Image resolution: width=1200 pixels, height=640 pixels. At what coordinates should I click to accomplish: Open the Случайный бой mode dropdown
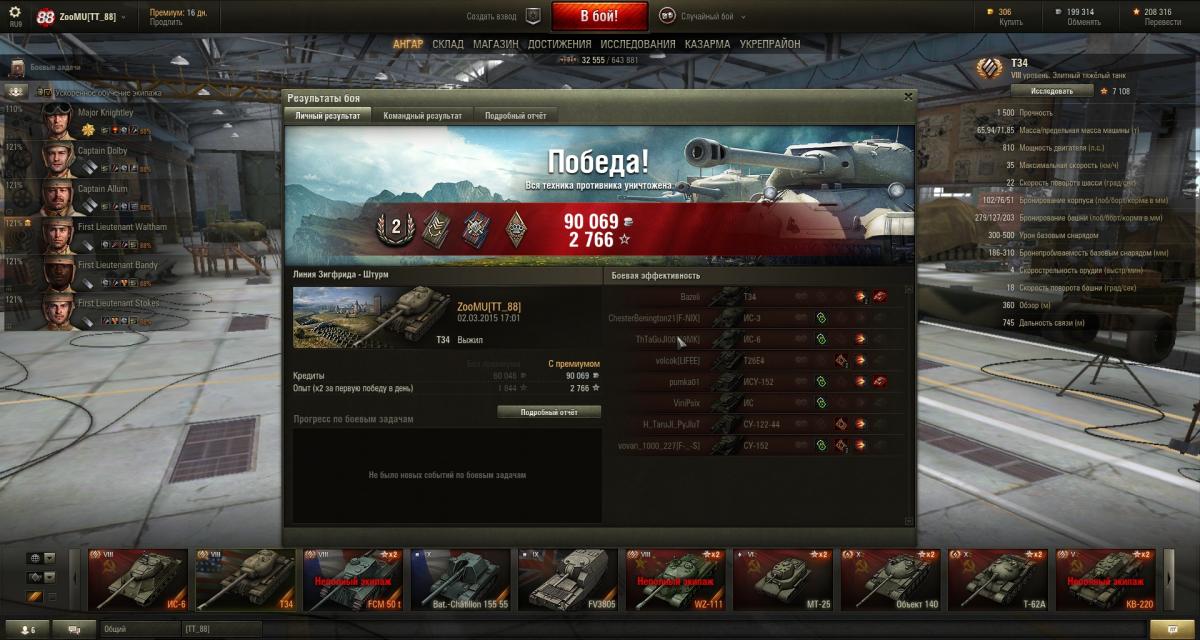coord(742,17)
